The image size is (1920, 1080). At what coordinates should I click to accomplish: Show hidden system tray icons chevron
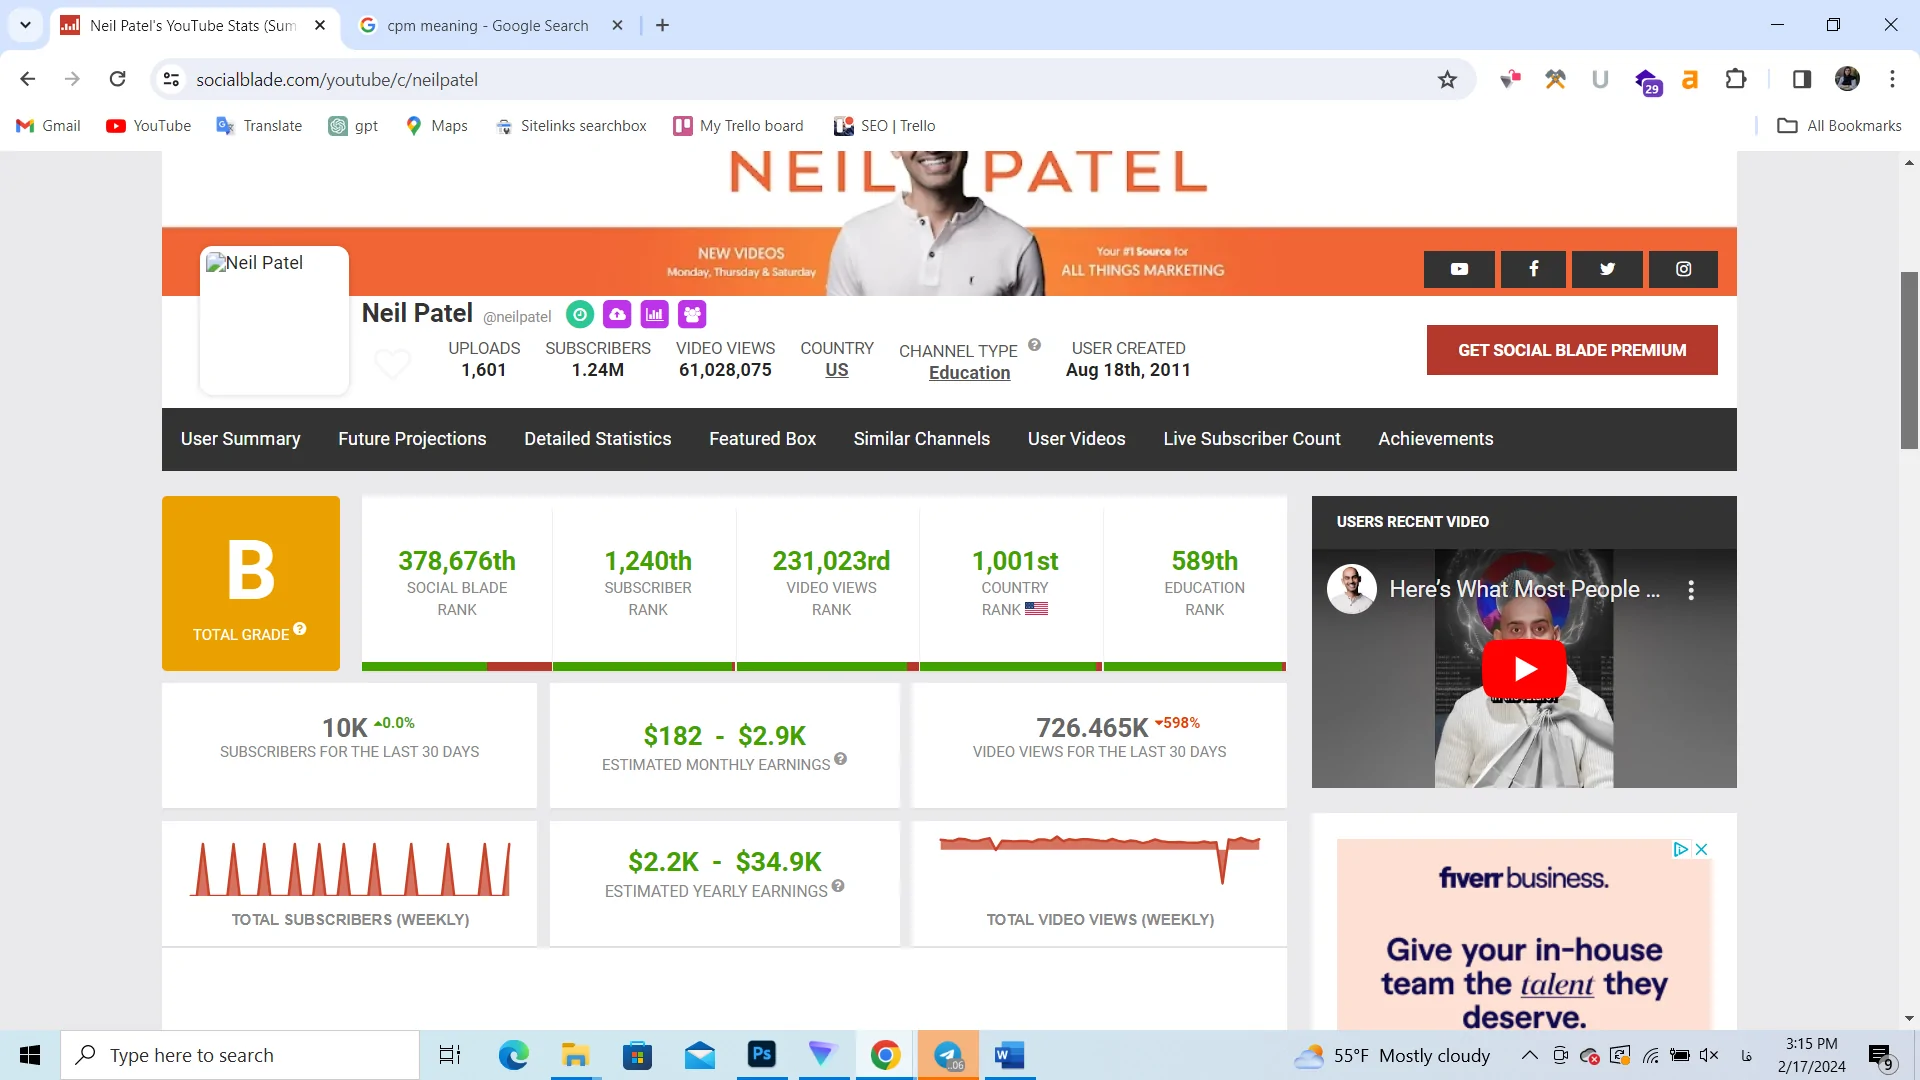[1529, 1055]
